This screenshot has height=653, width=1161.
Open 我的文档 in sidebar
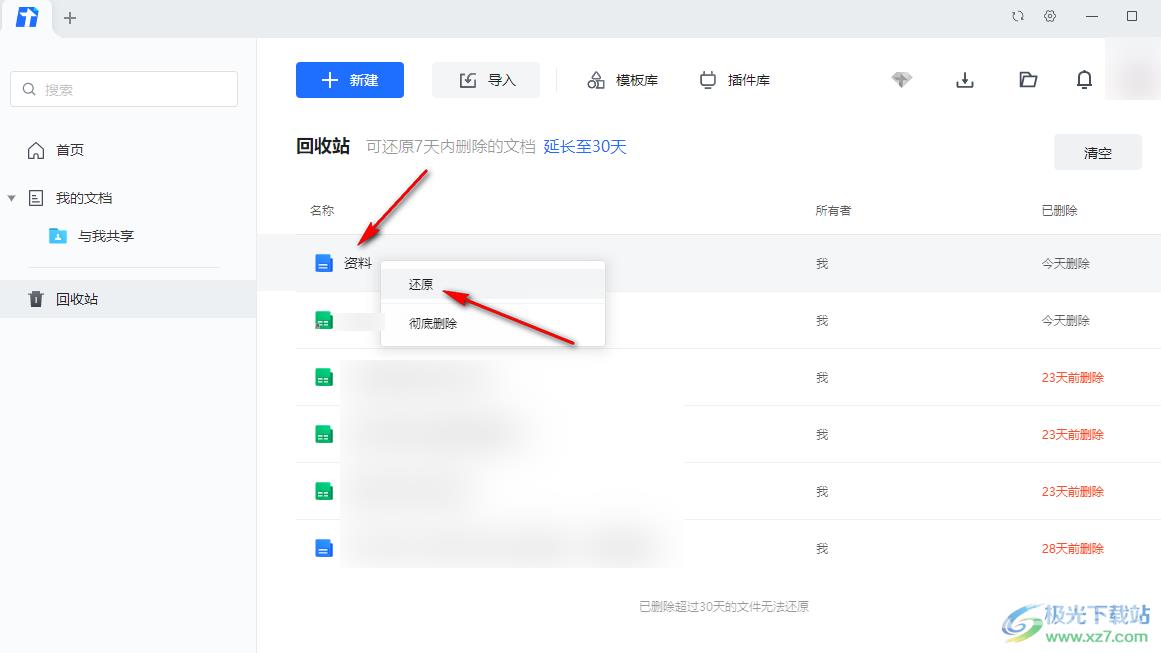click(84, 198)
